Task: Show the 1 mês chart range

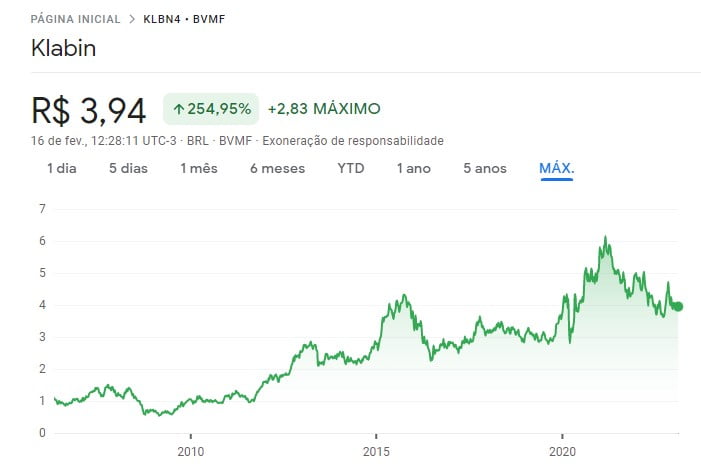Action: [x=198, y=168]
